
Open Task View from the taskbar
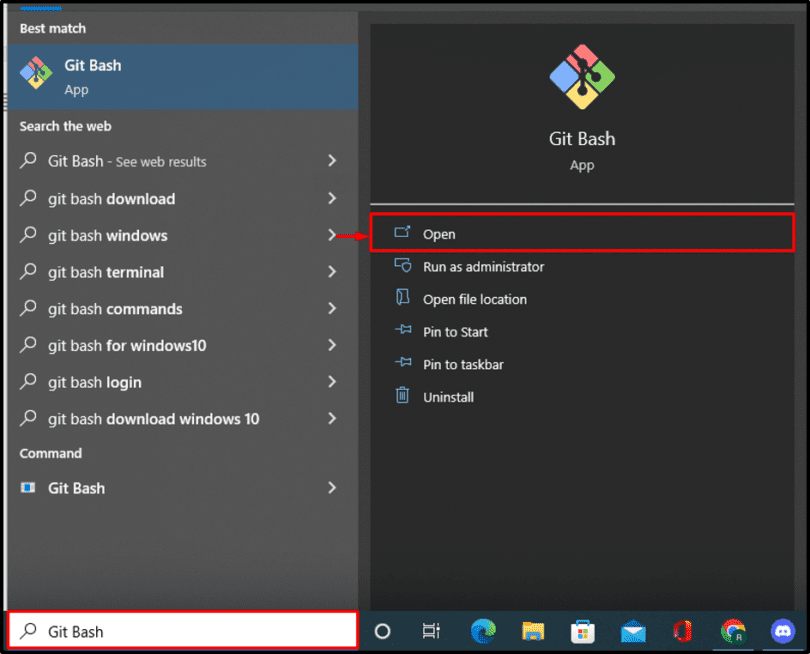point(431,631)
